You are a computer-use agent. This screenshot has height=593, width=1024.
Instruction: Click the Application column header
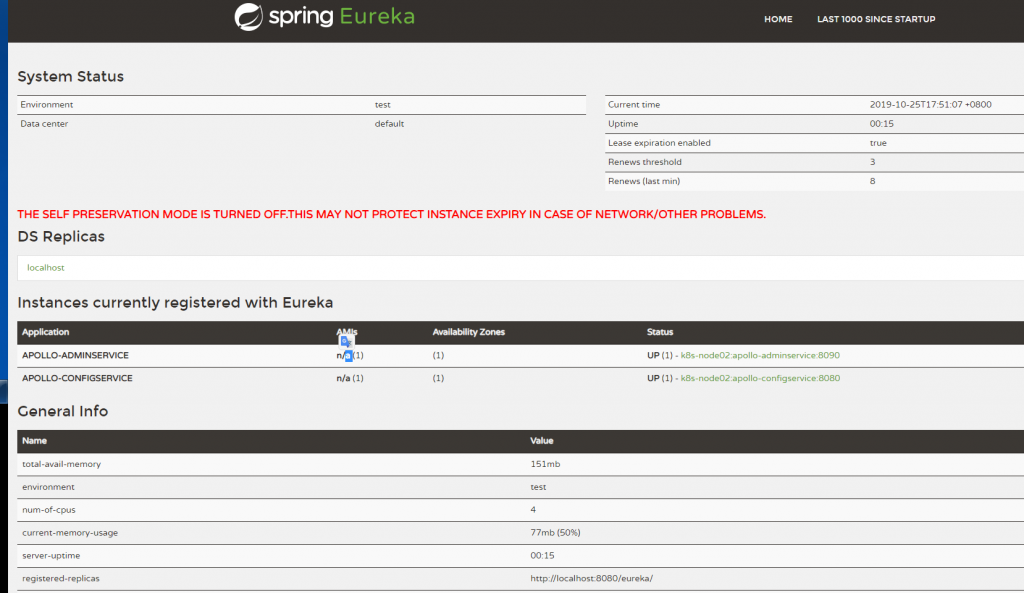(45, 332)
